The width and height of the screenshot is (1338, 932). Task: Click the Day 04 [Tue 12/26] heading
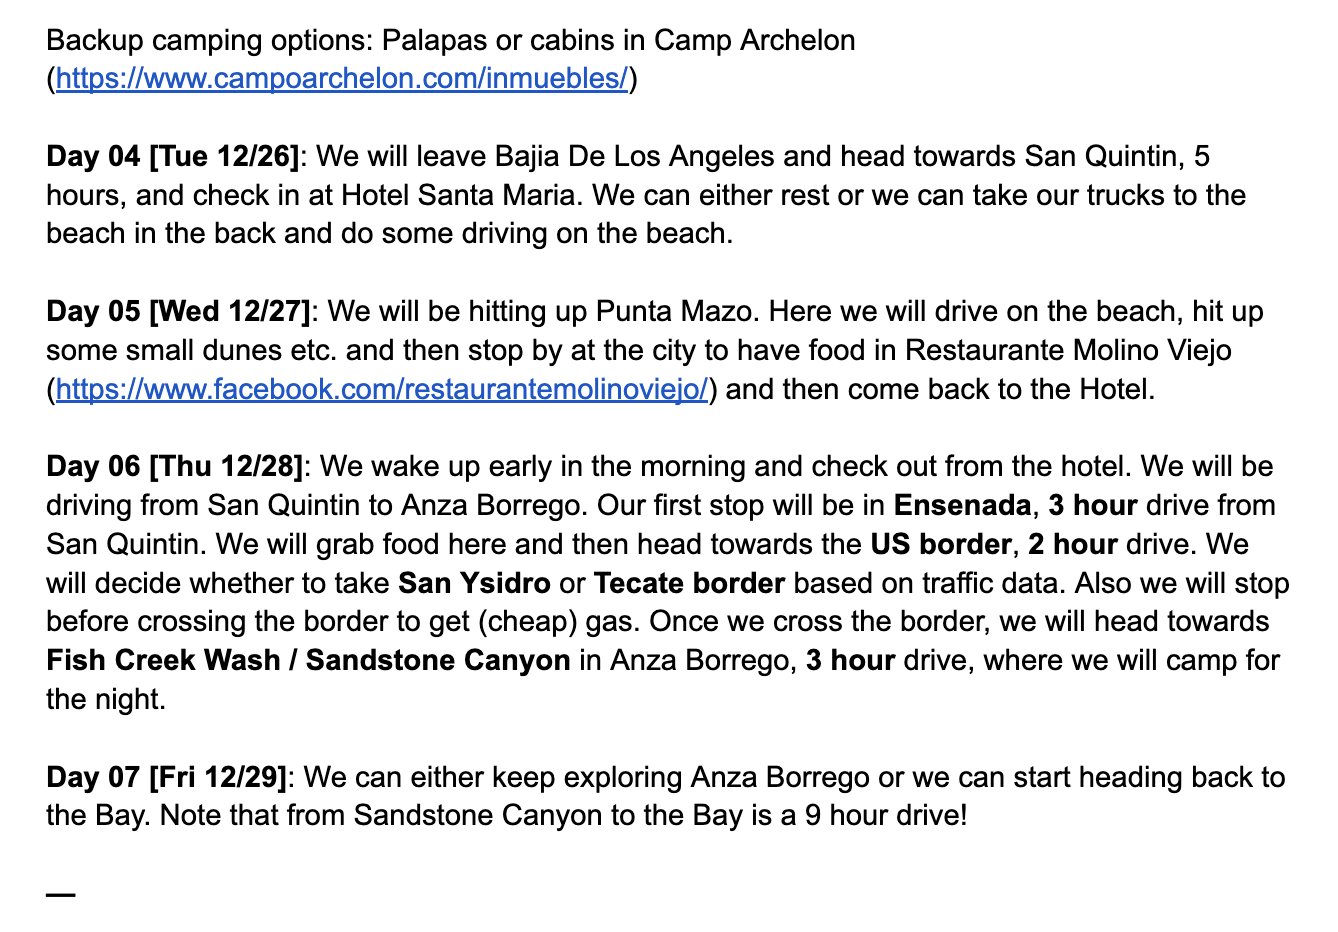172,157
